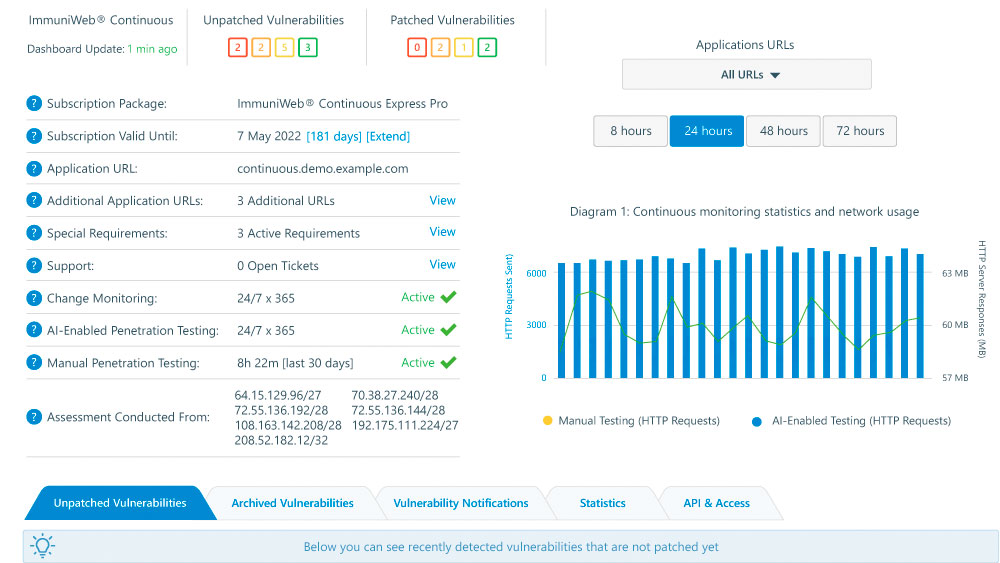Click help icon beside Assessment Conducted From
This screenshot has width=1000, height=563.
35,417
